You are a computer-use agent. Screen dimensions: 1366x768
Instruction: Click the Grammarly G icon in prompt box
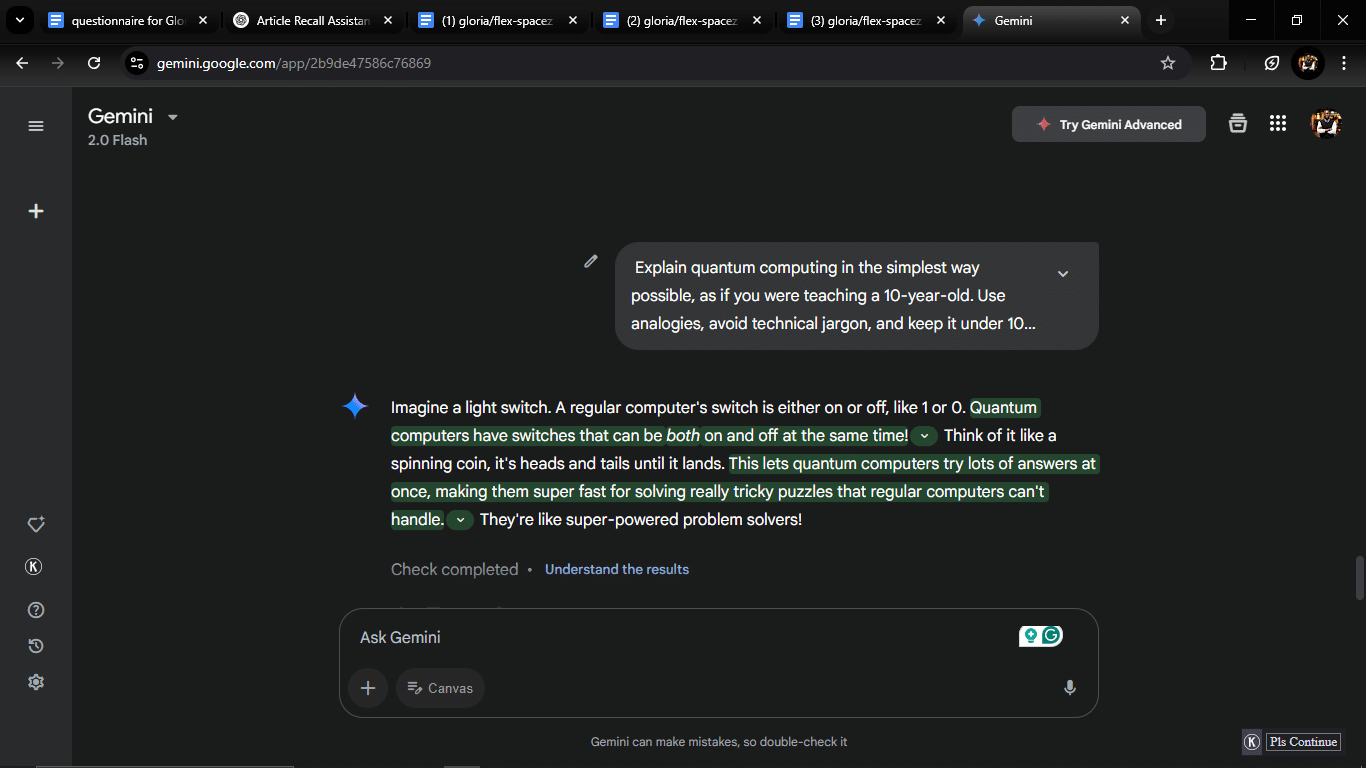click(1051, 635)
